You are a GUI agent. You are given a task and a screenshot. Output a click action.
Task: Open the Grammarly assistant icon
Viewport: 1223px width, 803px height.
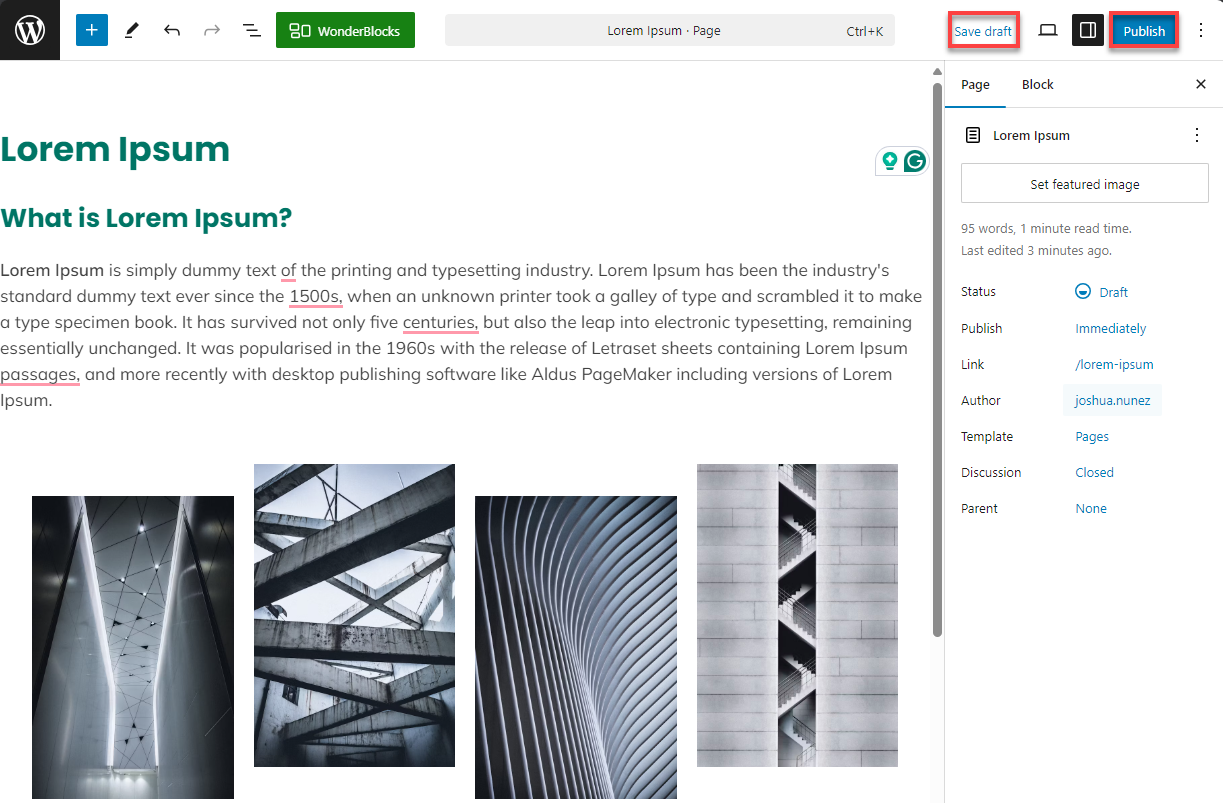point(916,160)
